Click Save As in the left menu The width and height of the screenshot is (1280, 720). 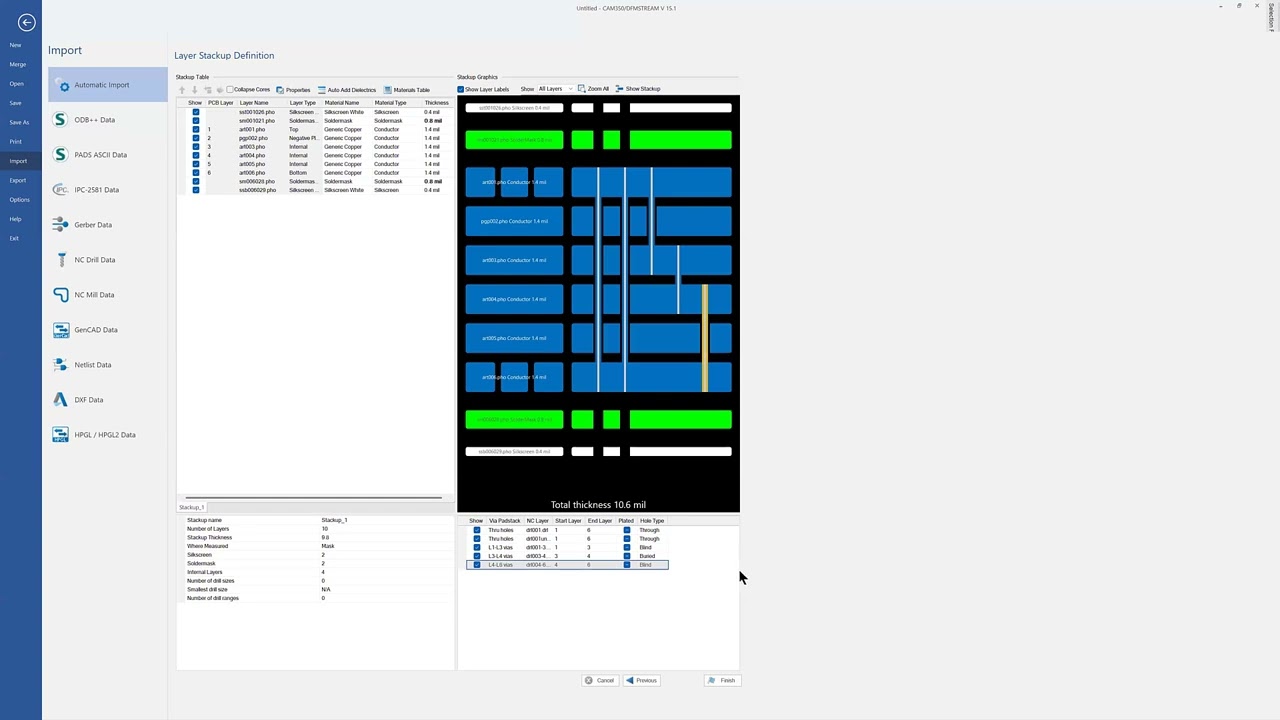click(x=19, y=122)
